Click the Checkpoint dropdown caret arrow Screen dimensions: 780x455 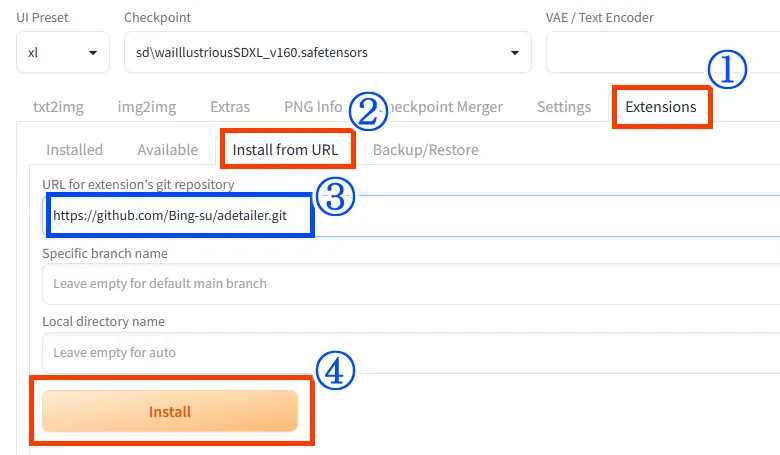click(515, 53)
